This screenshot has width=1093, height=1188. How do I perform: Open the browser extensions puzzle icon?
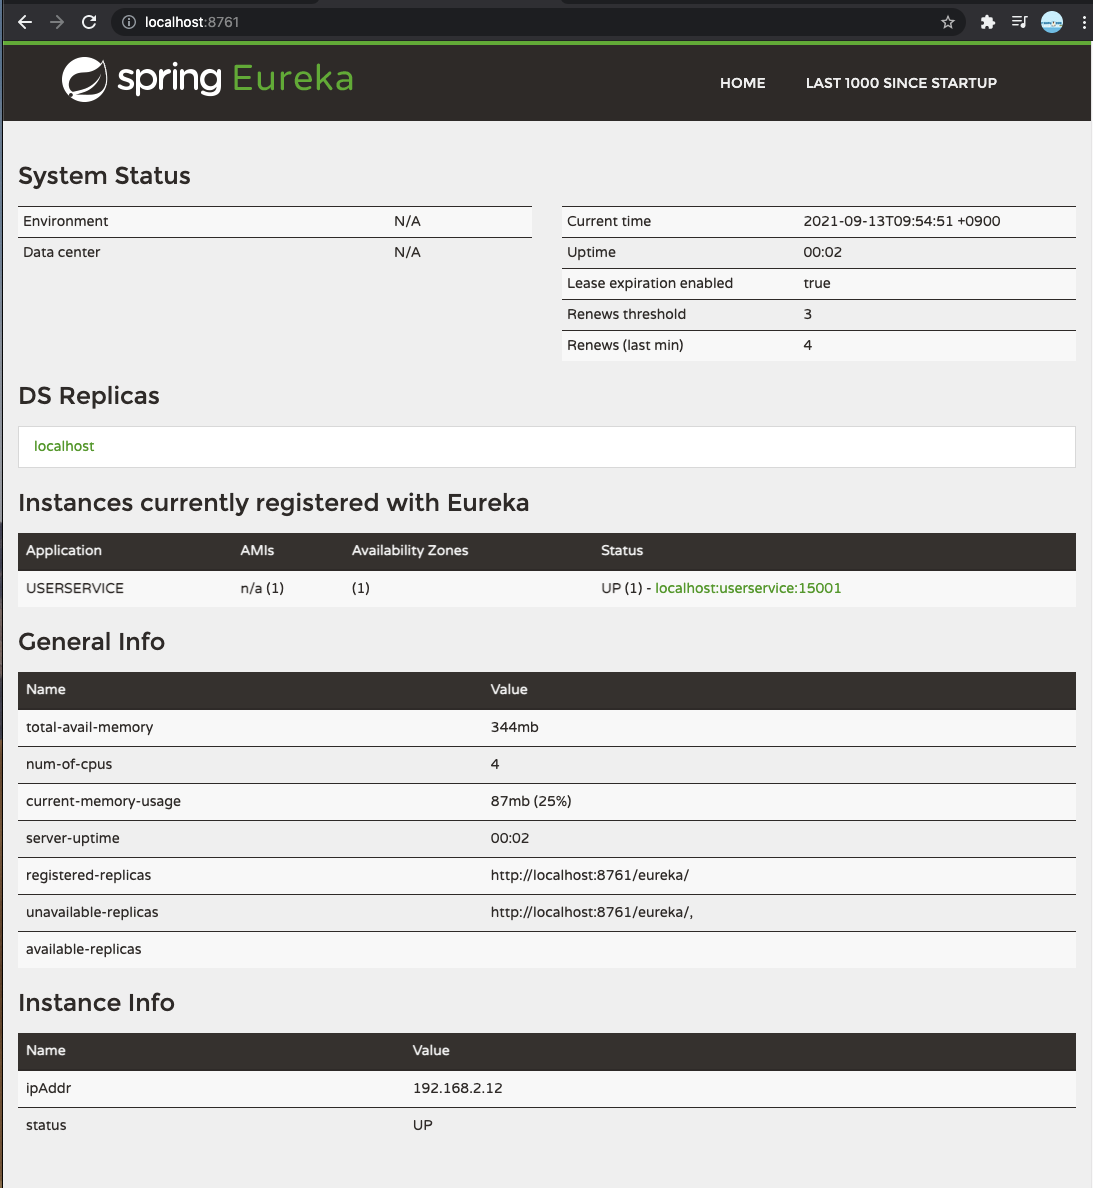point(987,22)
